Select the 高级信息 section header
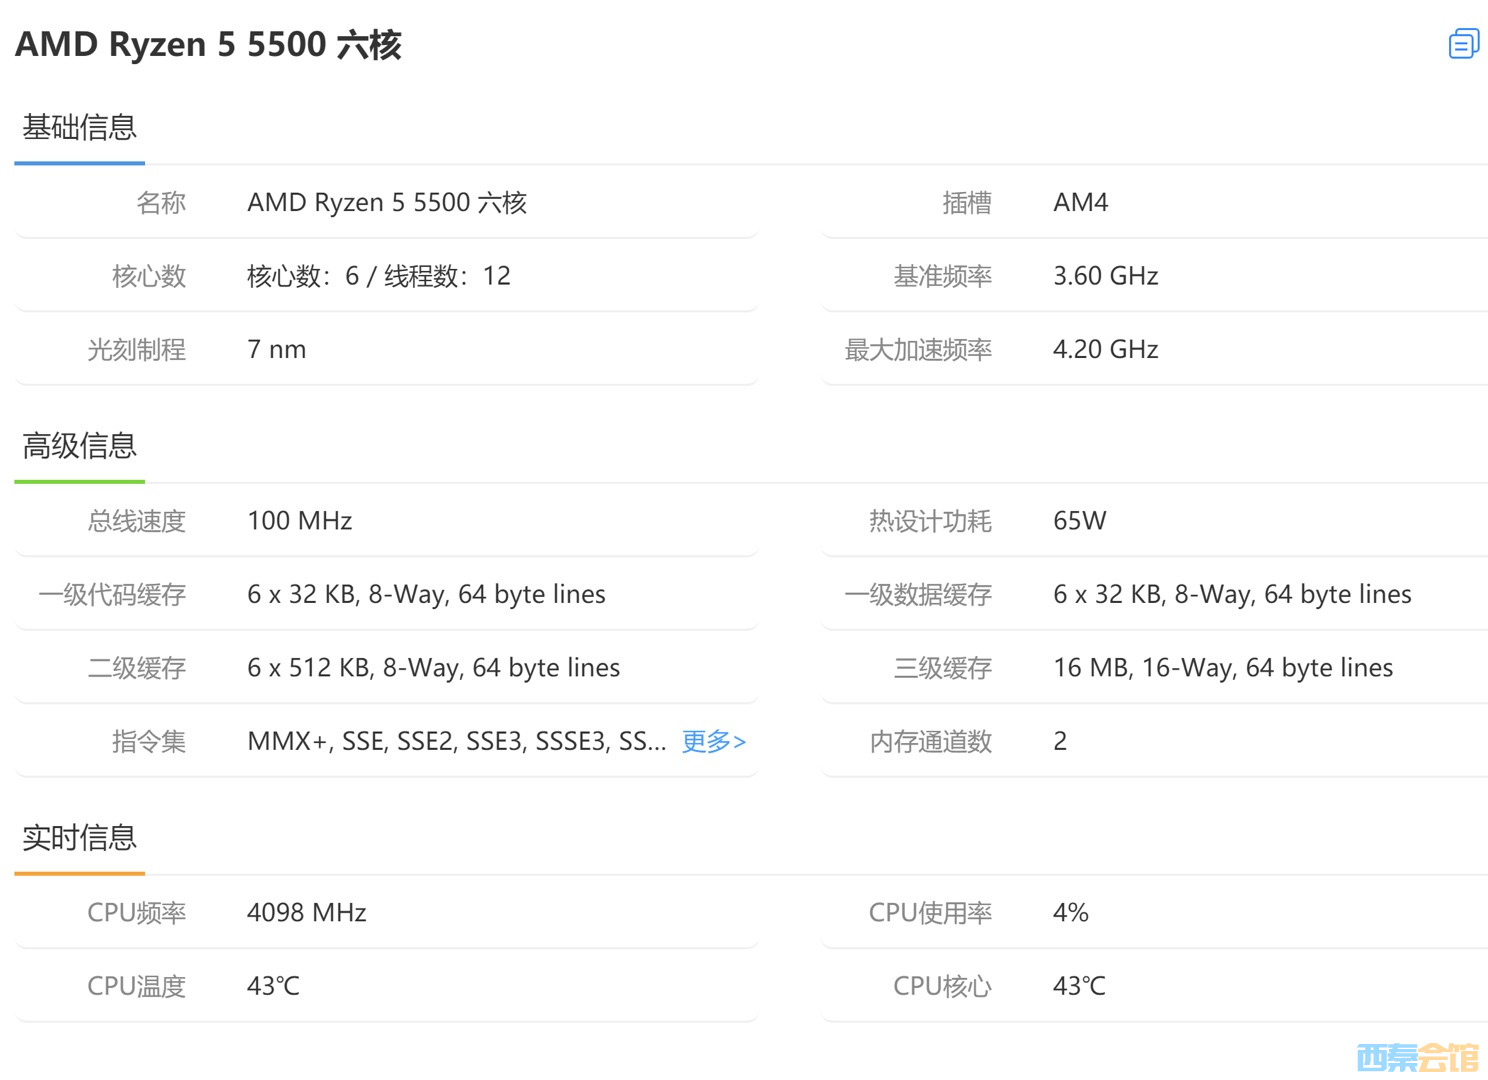 [x=80, y=446]
